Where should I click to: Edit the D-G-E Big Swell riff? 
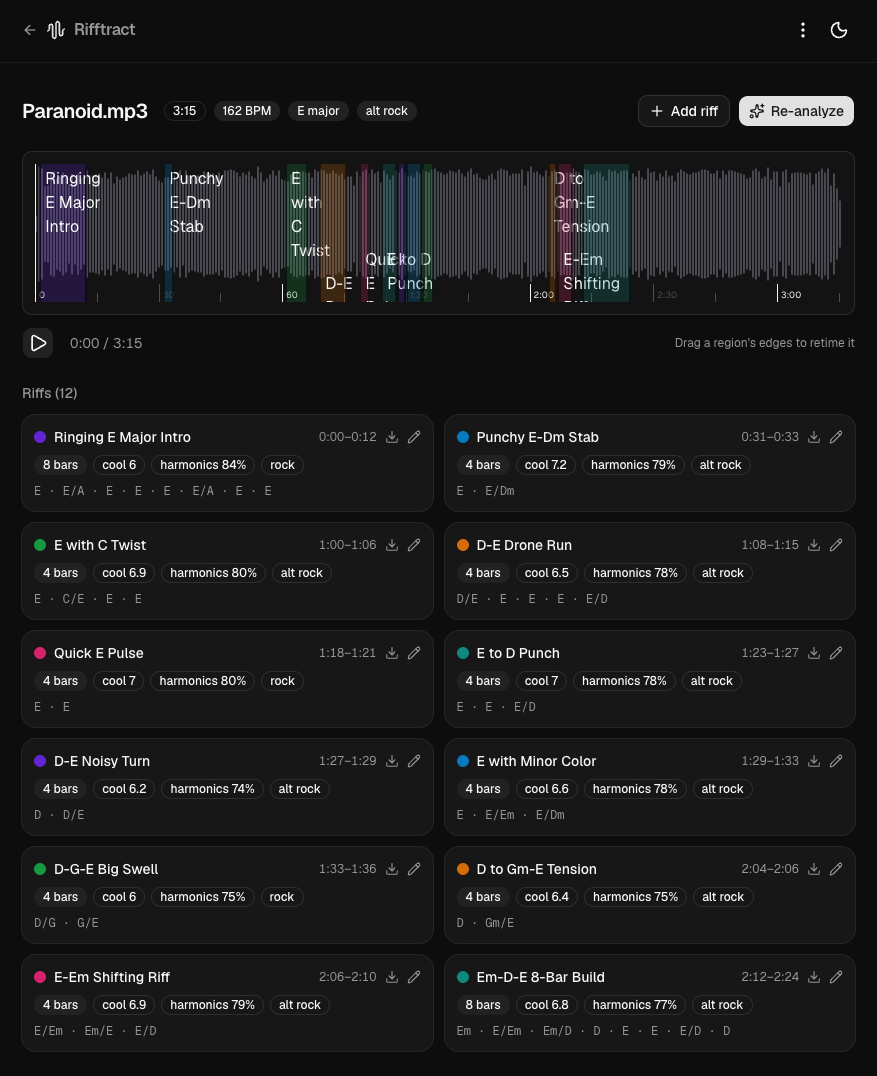click(414, 869)
